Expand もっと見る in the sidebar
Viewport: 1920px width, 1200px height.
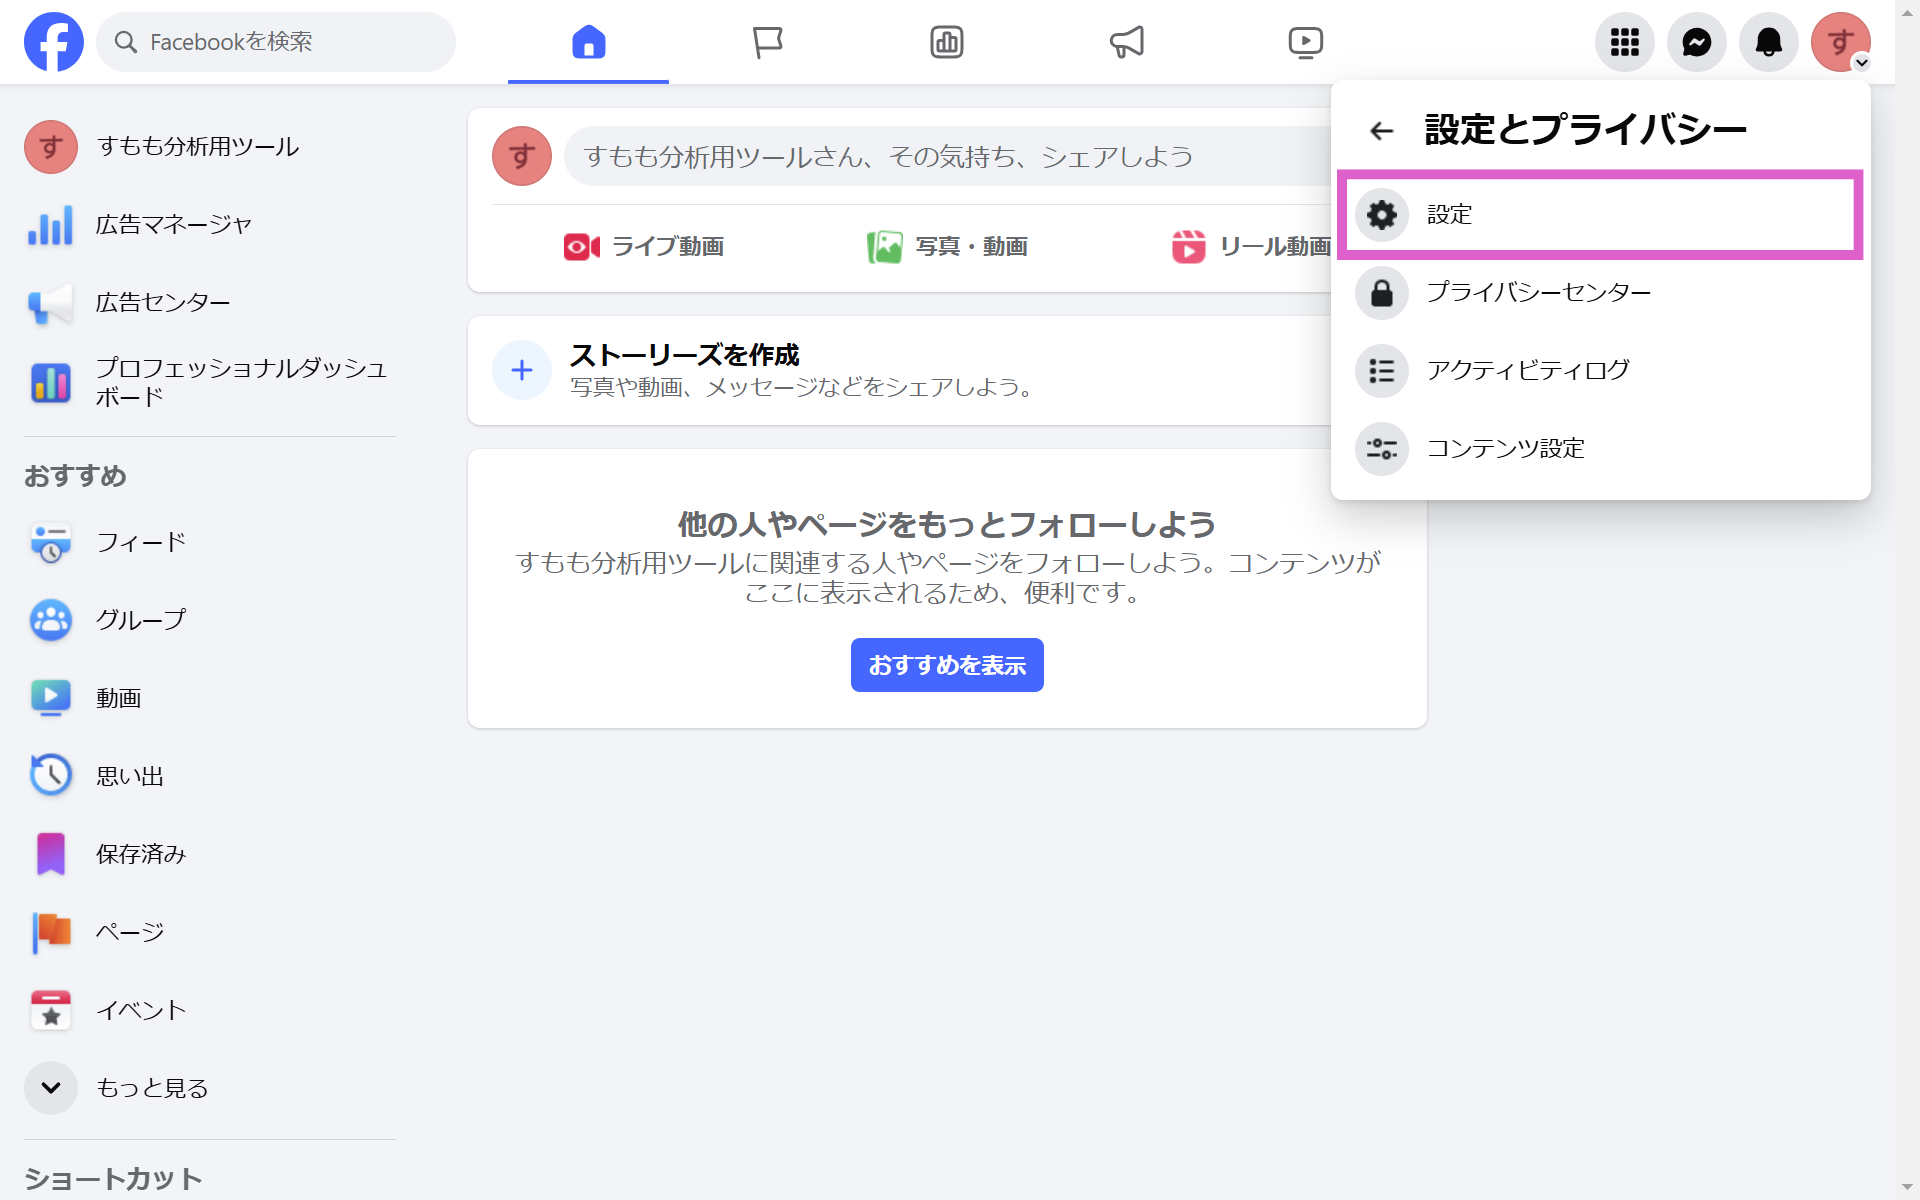click(150, 1088)
